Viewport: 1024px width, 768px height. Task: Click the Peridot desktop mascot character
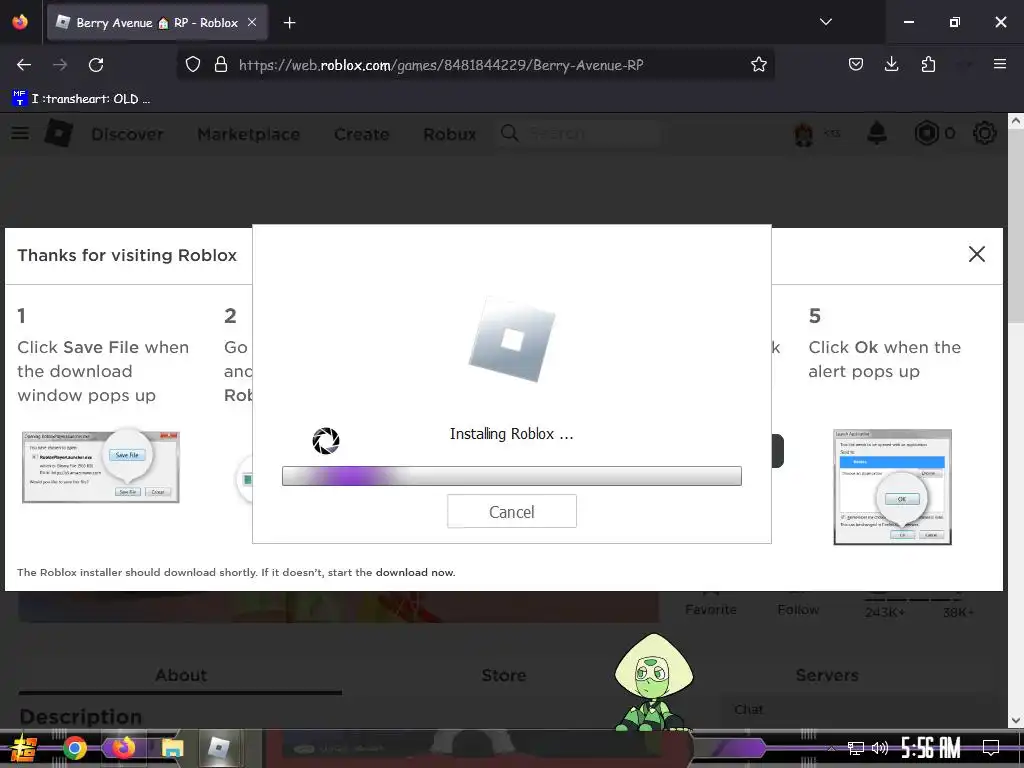coord(653,682)
